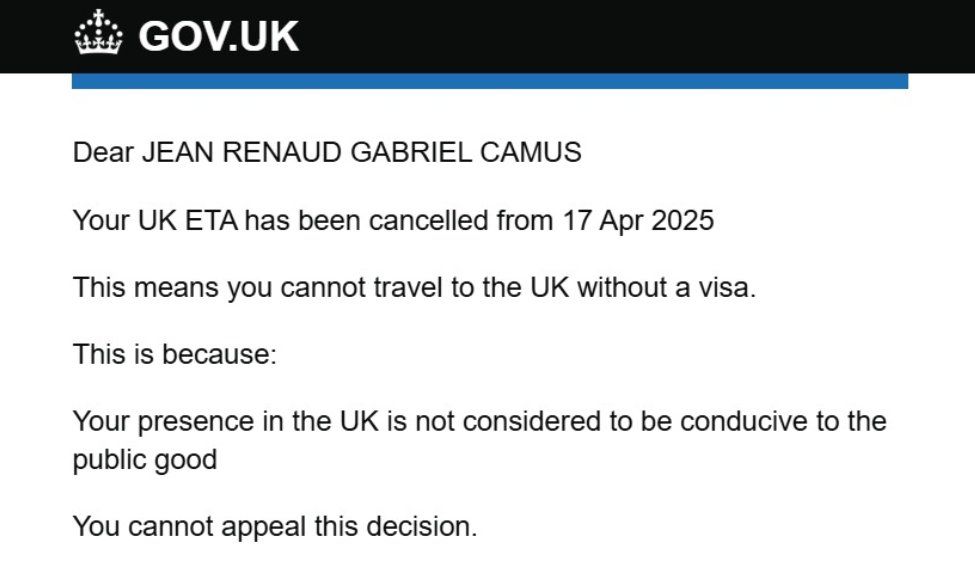Image resolution: width=975 pixels, height=570 pixels.
Task: Click the words "public good"
Action: (x=144, y=460)
